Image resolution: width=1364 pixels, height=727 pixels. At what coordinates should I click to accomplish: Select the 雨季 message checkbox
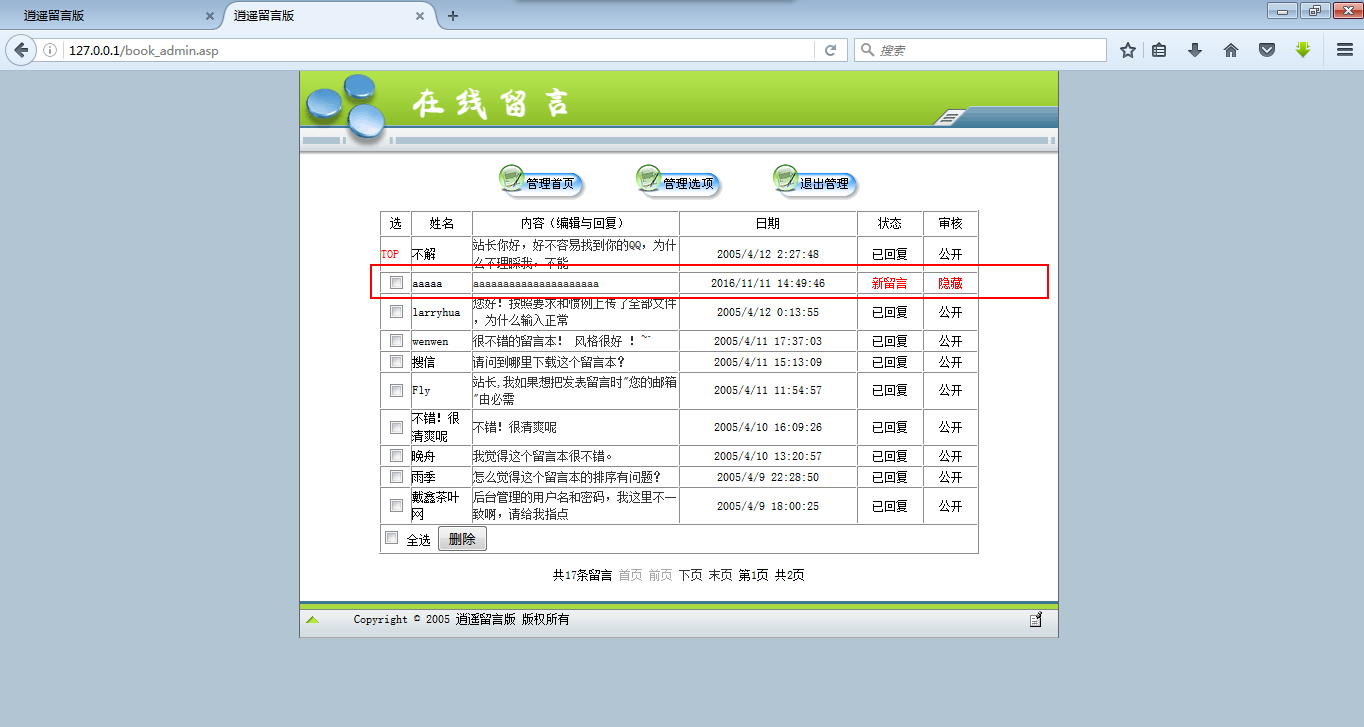(x=396, y=476)
